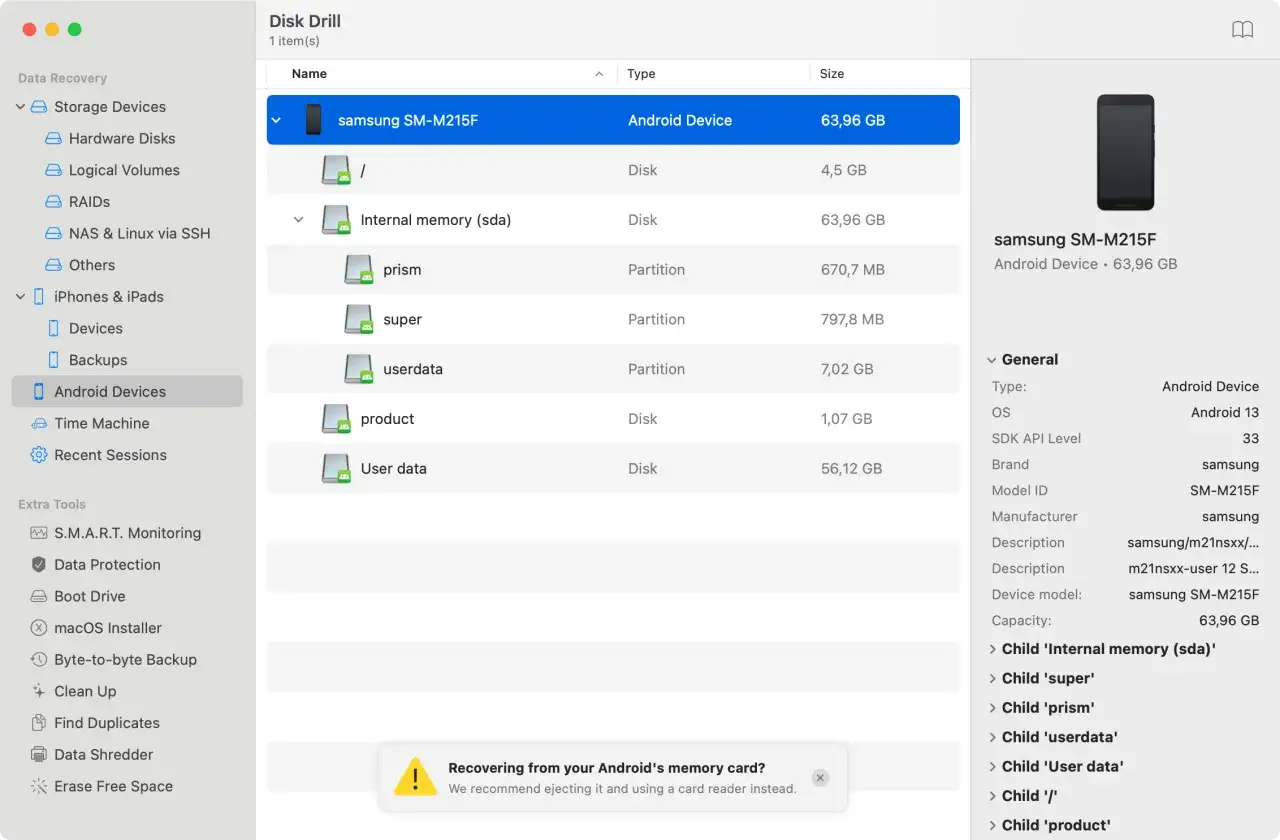The image size is (1280, 840).
Task: Collapse the iPhones & iPads sidebar group
Action: click(20, 297)
